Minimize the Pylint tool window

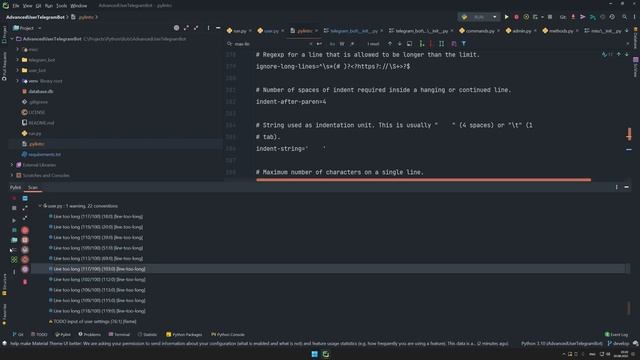tap(626, 187)
